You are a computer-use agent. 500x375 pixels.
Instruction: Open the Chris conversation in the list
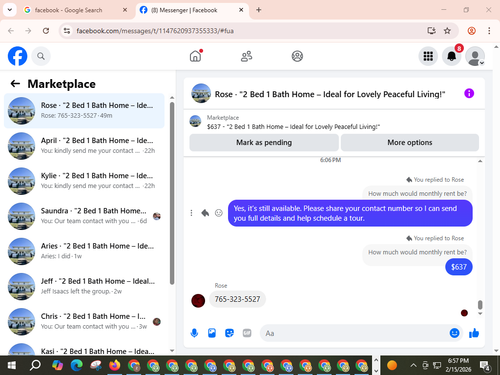pyautogui.click(x=84, y=321)
